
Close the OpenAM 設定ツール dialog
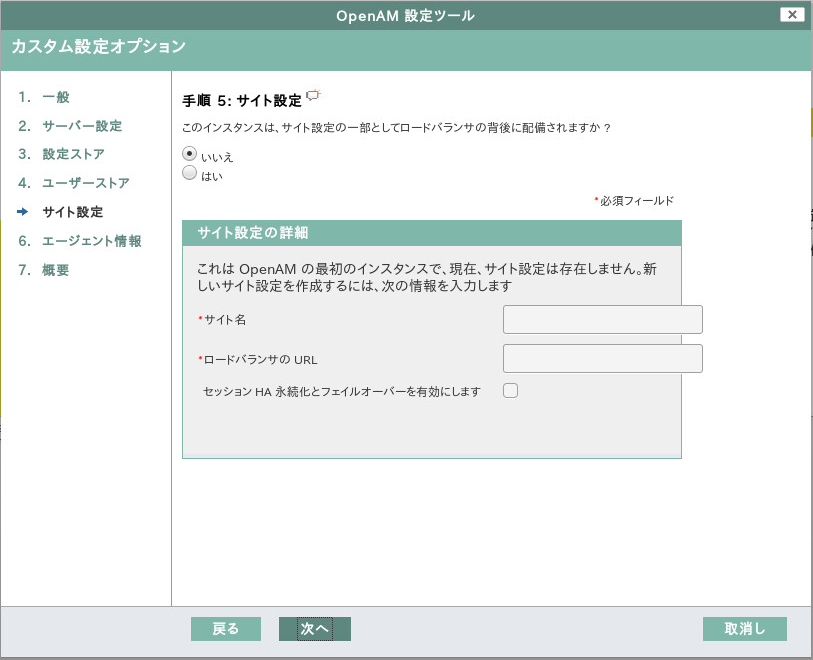pos(793,14)
